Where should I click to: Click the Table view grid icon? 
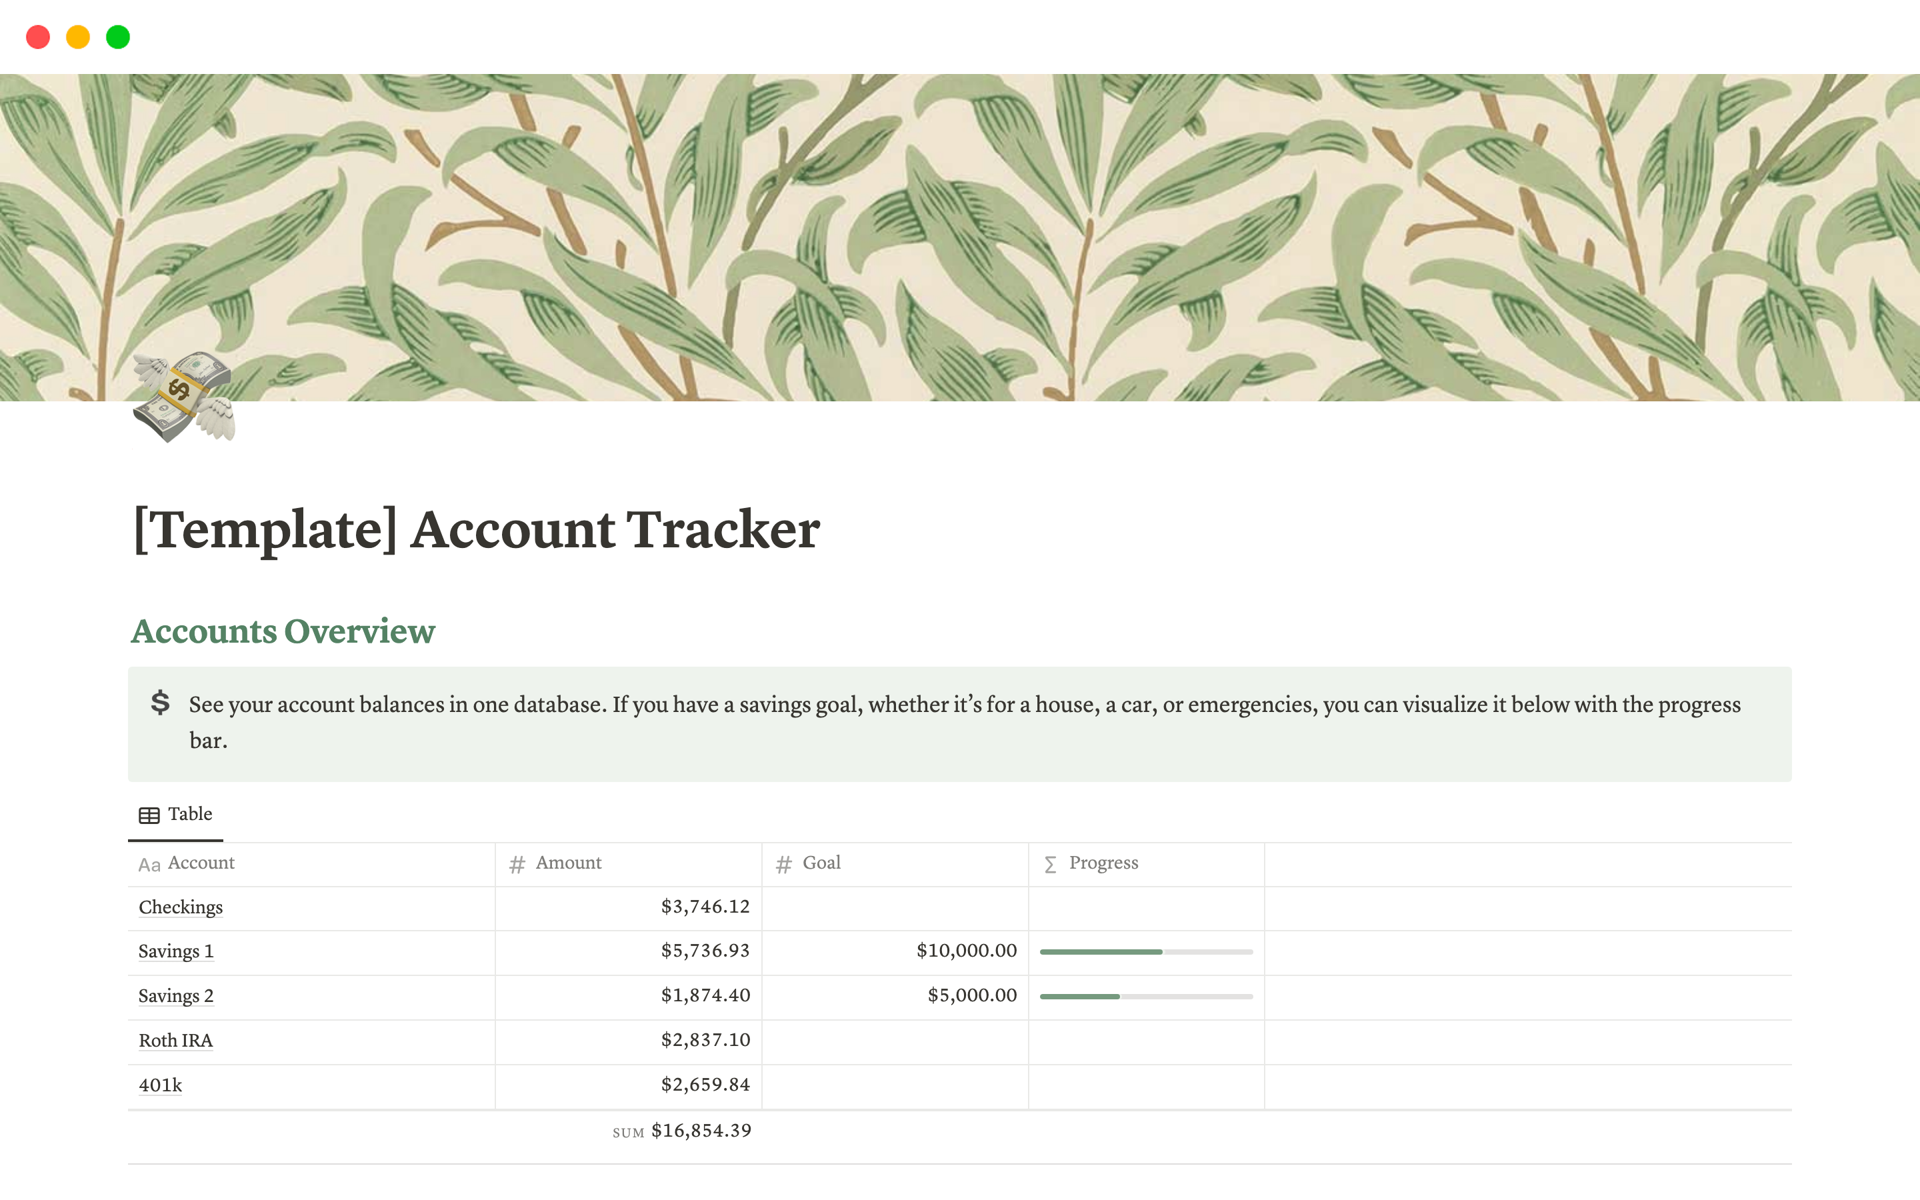coord(149,815)
